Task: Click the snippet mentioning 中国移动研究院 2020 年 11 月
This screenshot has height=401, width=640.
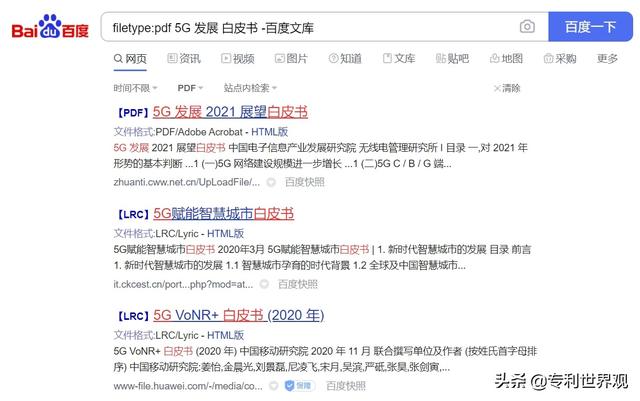Action: point(325,359)
